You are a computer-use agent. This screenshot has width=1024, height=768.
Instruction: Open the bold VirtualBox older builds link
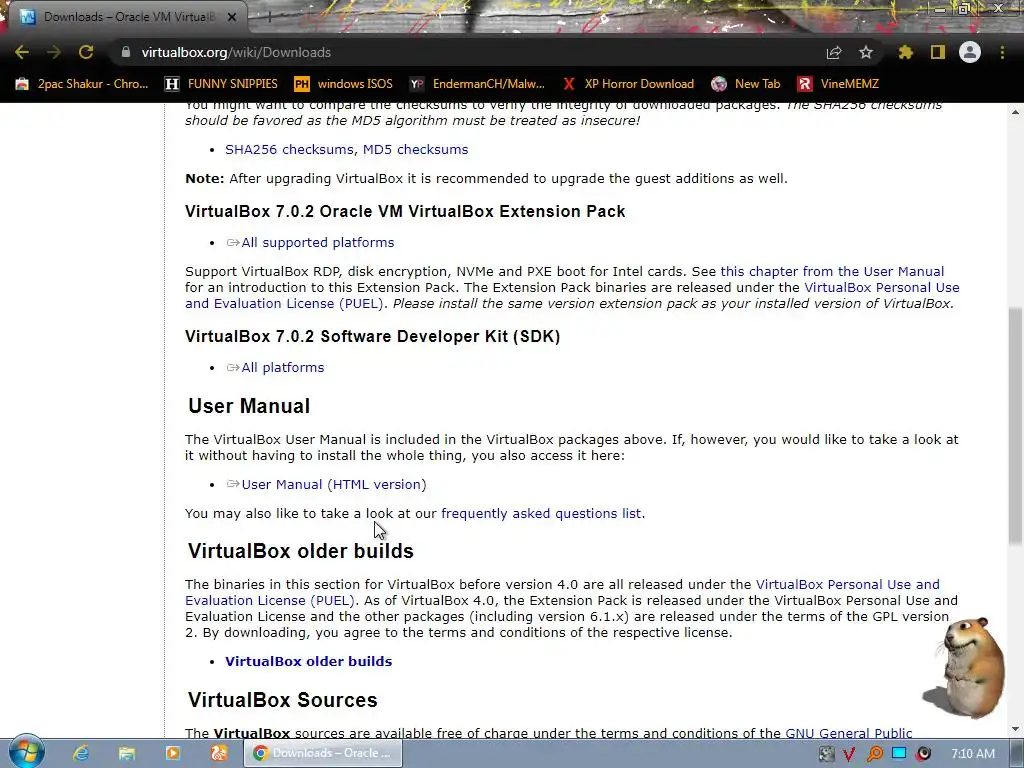pos(308,661)
